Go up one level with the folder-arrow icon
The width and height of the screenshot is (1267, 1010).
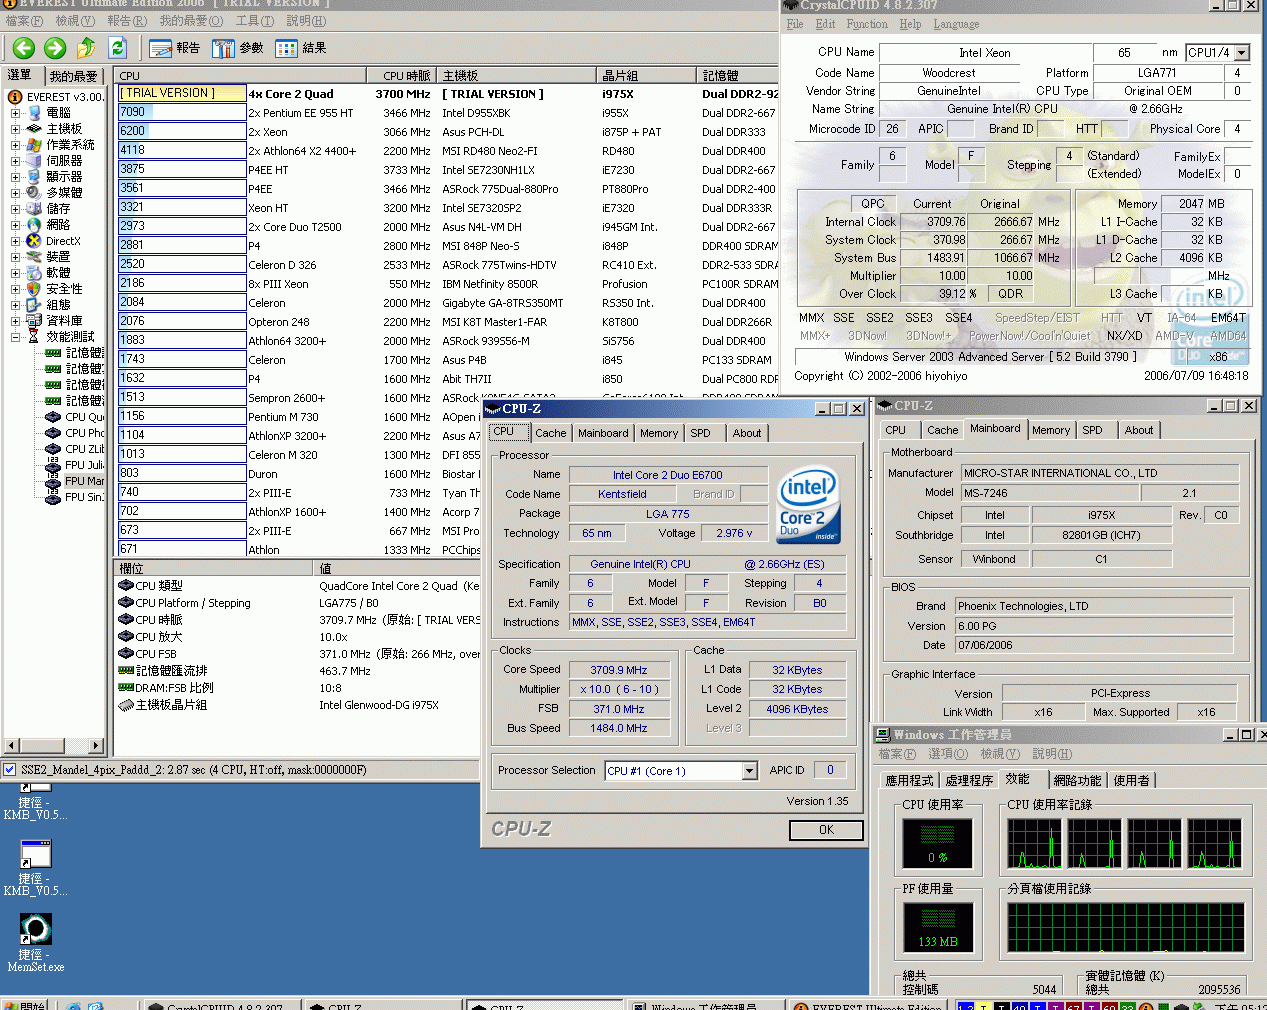coord(86,48)
